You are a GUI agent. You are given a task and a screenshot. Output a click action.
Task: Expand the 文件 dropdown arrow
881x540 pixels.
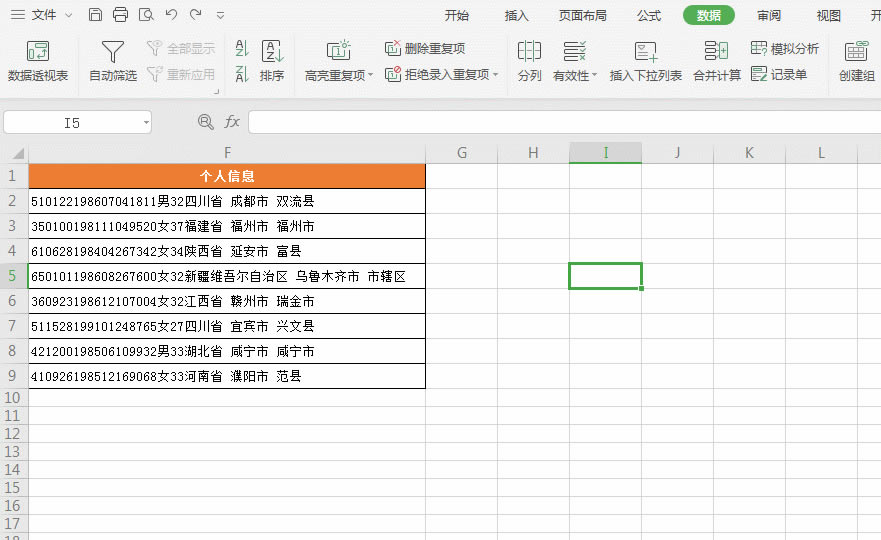coord(69,16)
